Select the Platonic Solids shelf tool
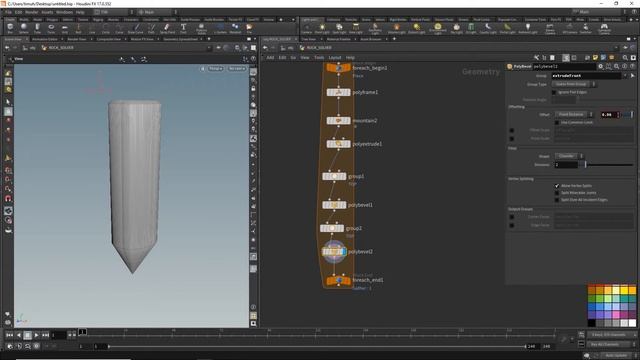The width and height of the screenshot is (640, 360). (x=201, y=28)
